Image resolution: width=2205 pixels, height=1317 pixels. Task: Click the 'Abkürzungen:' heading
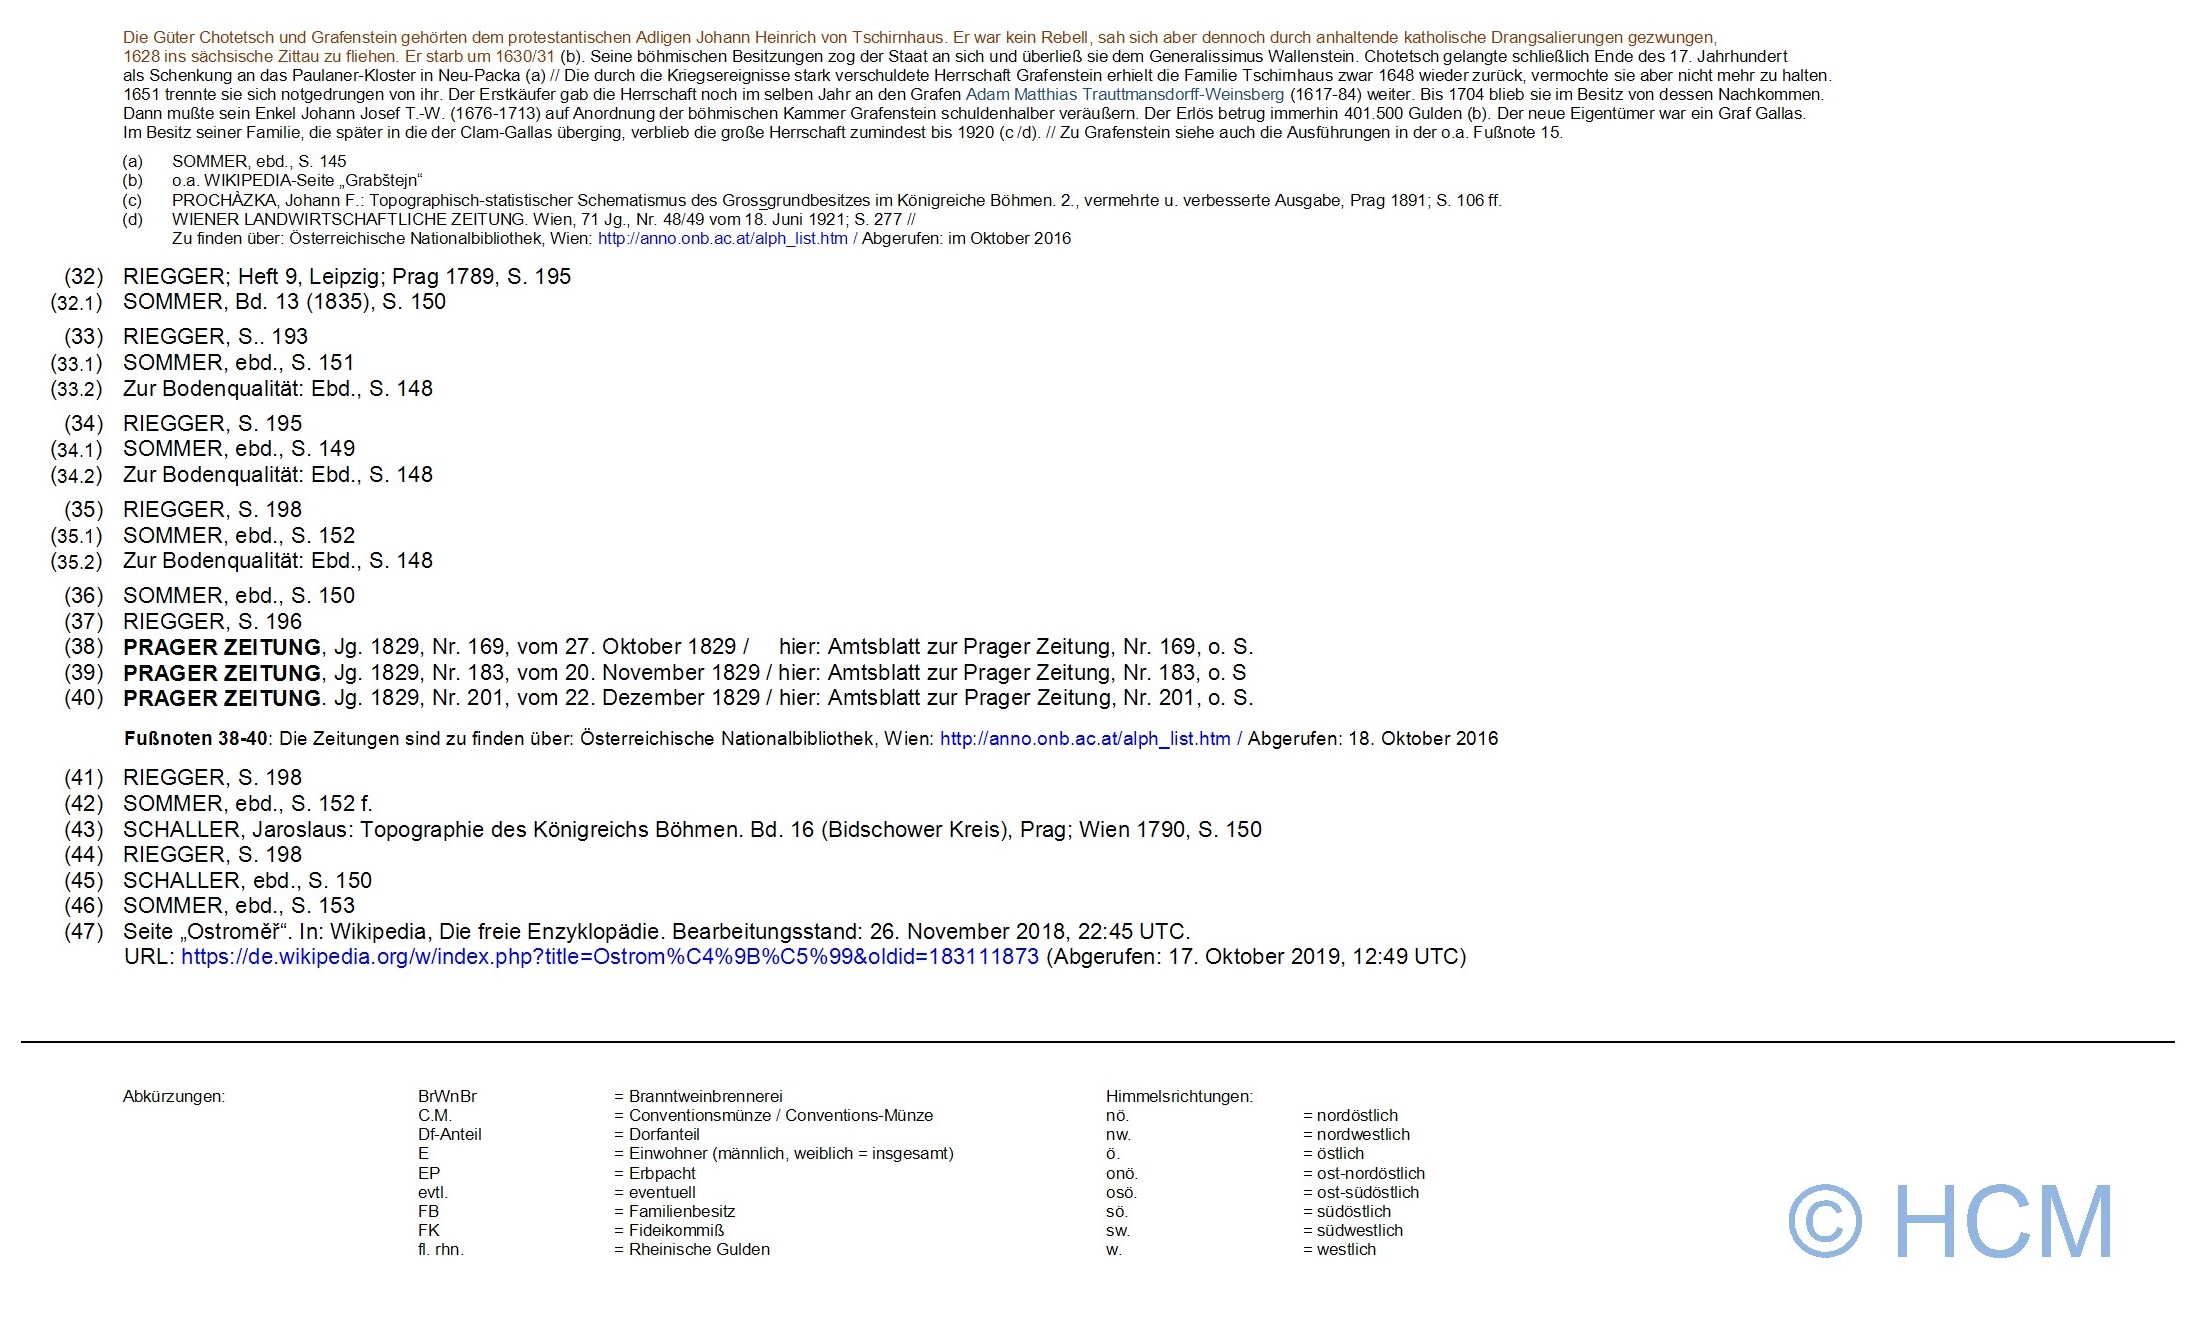[174, 1096]
